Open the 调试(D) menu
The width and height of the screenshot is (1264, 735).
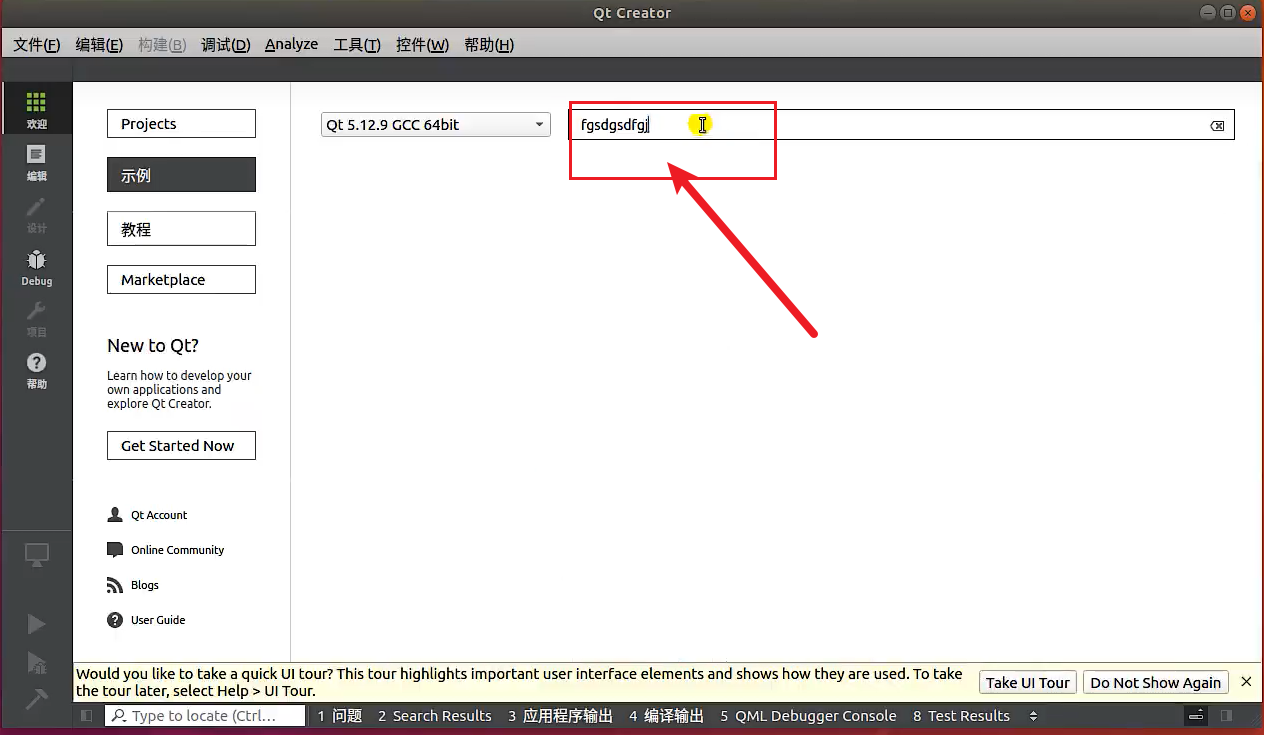225,45
